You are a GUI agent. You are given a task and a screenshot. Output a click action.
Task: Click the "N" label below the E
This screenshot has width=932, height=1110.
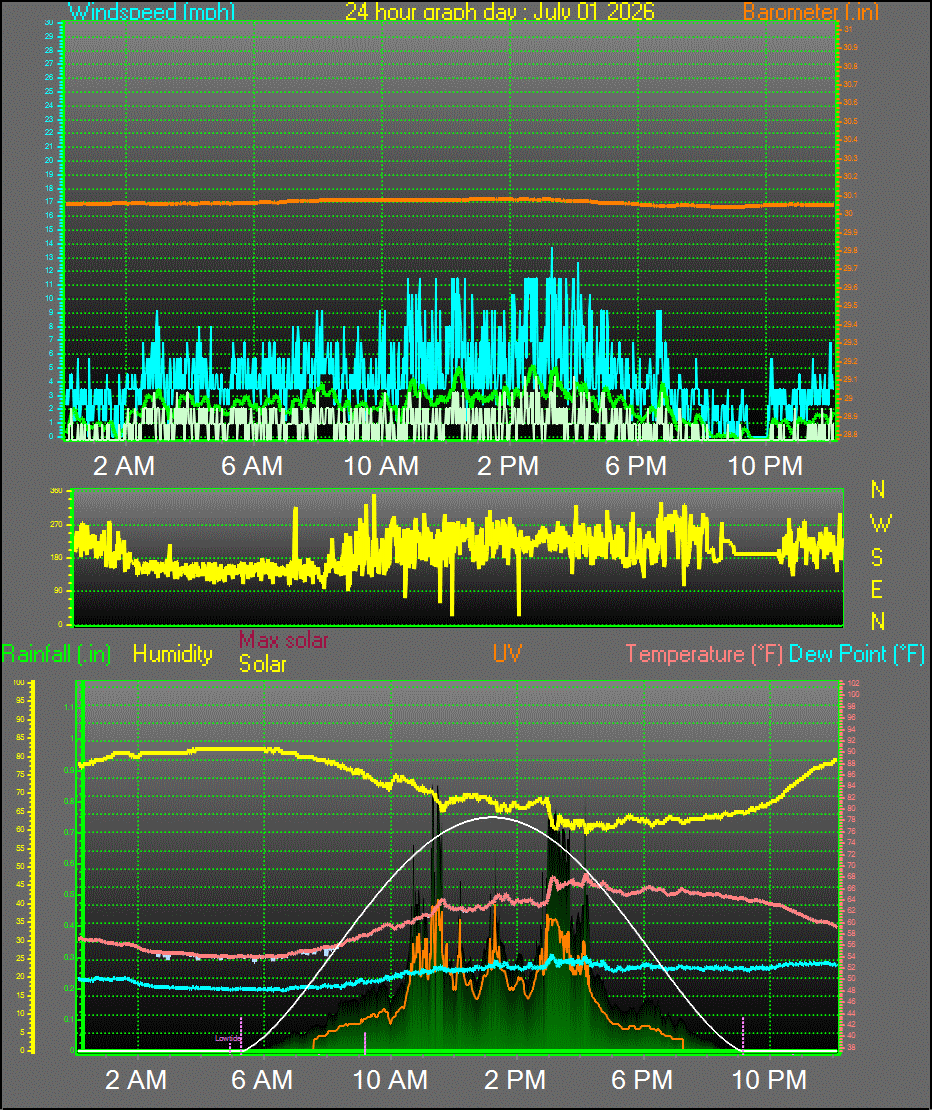[x=878, y=622]
